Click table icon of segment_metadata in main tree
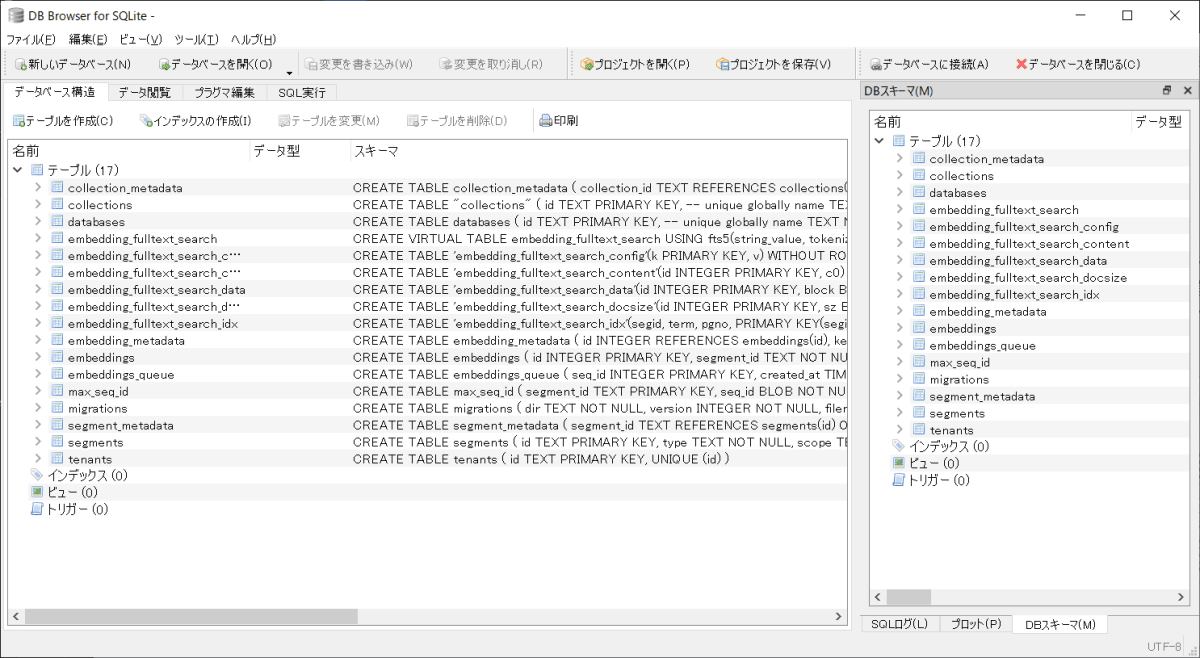 point(57,425)
